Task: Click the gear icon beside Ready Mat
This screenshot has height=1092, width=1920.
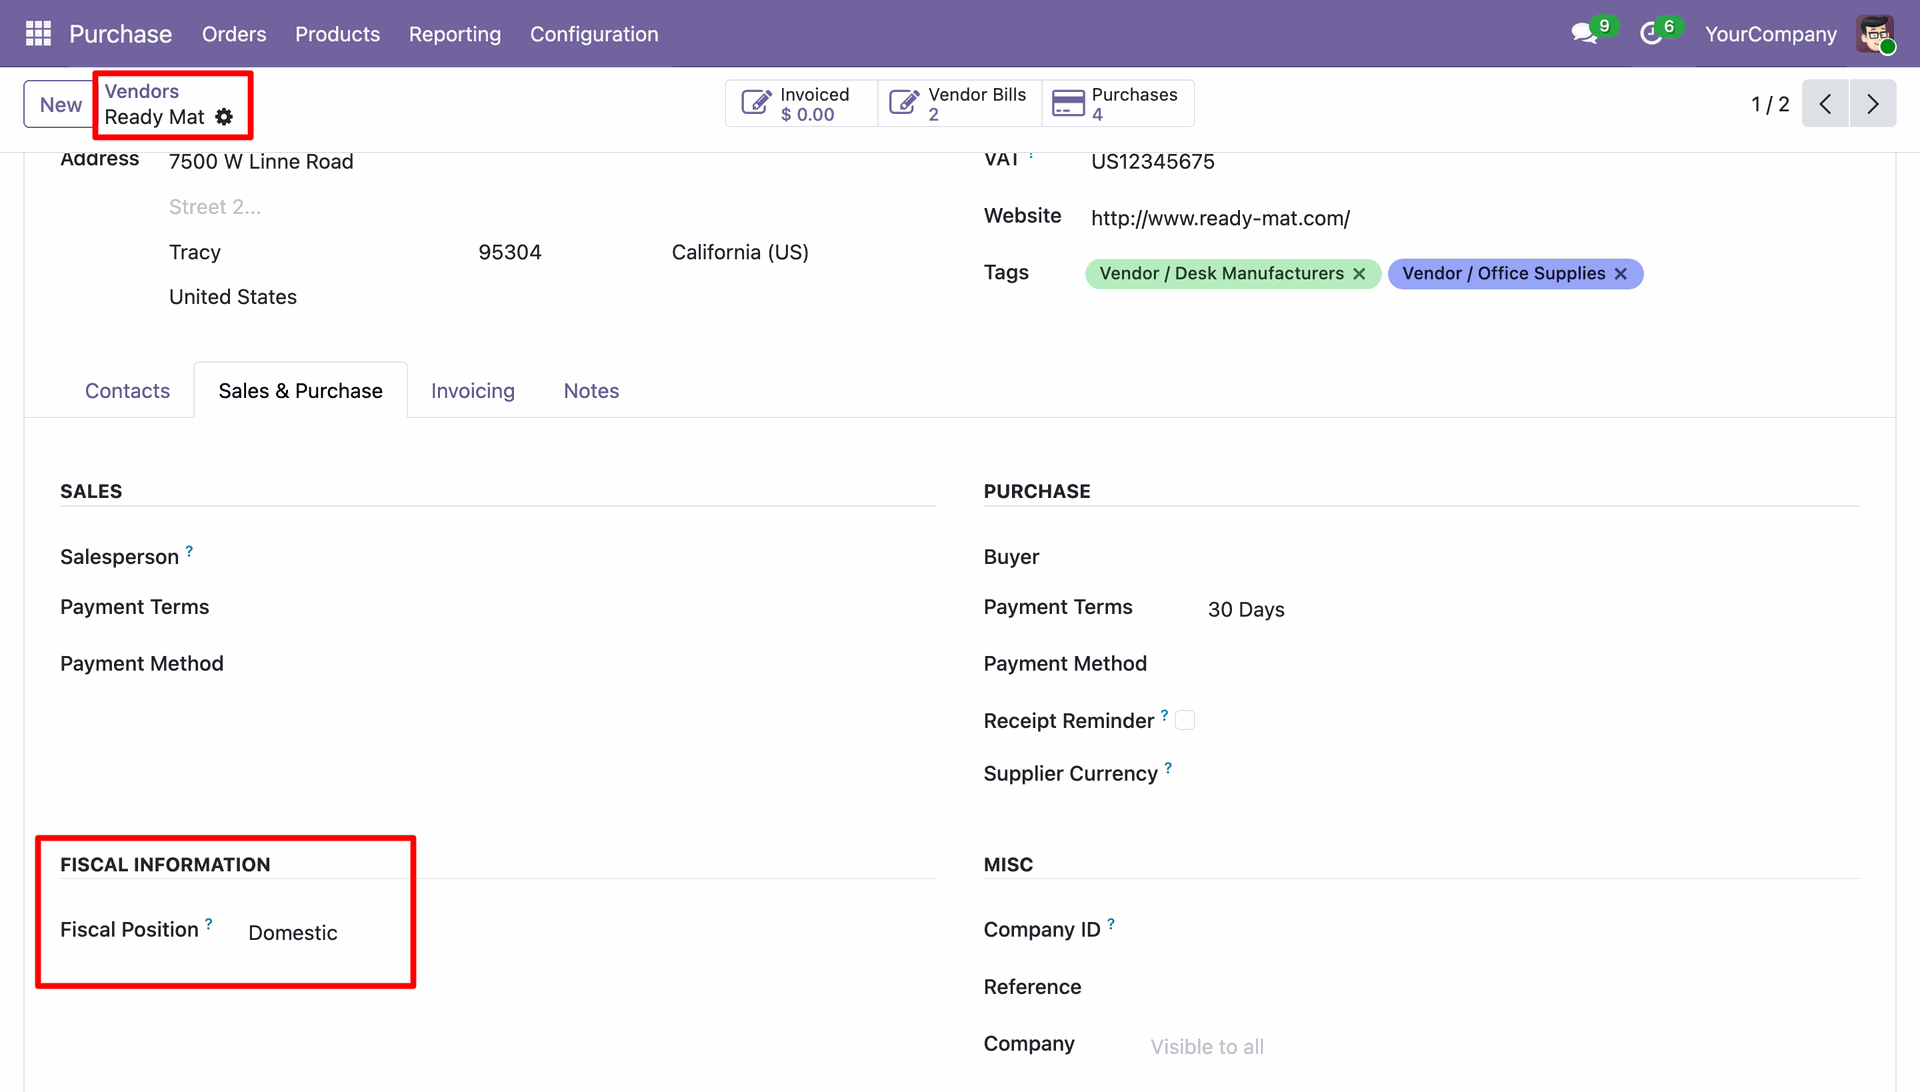Action: pos(224,117)
